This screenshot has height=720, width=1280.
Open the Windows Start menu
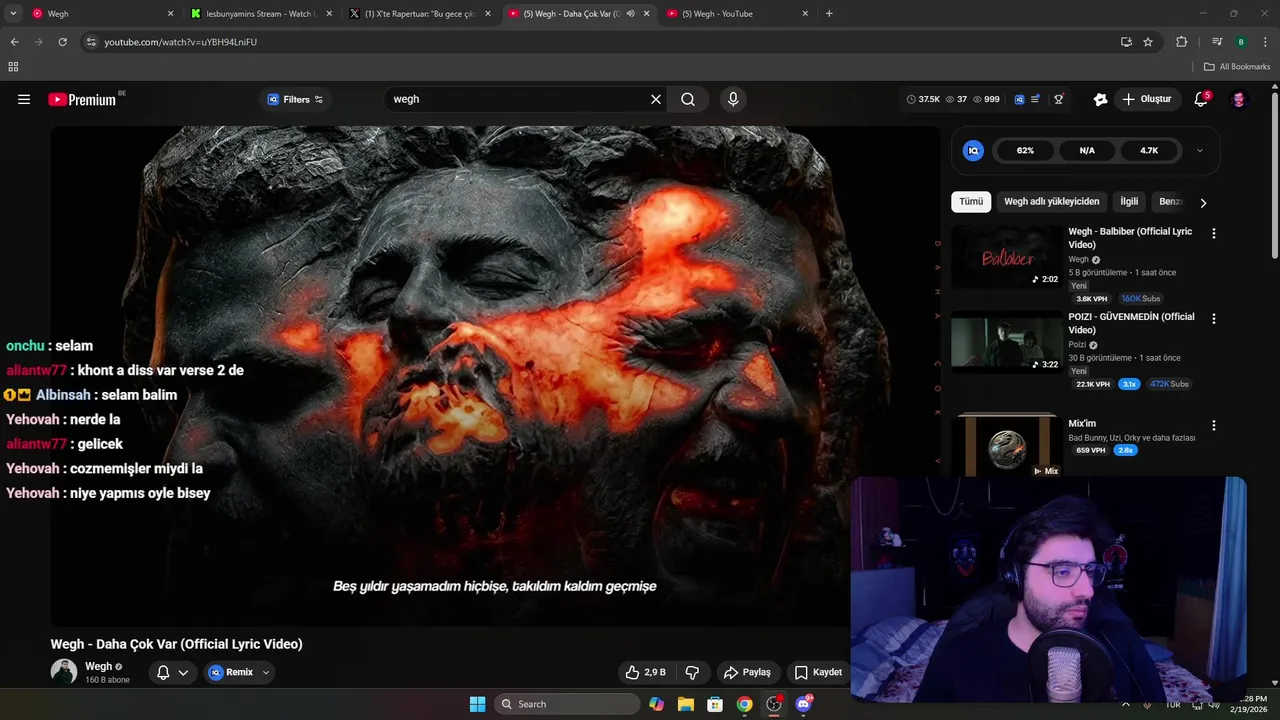[478, 704]
